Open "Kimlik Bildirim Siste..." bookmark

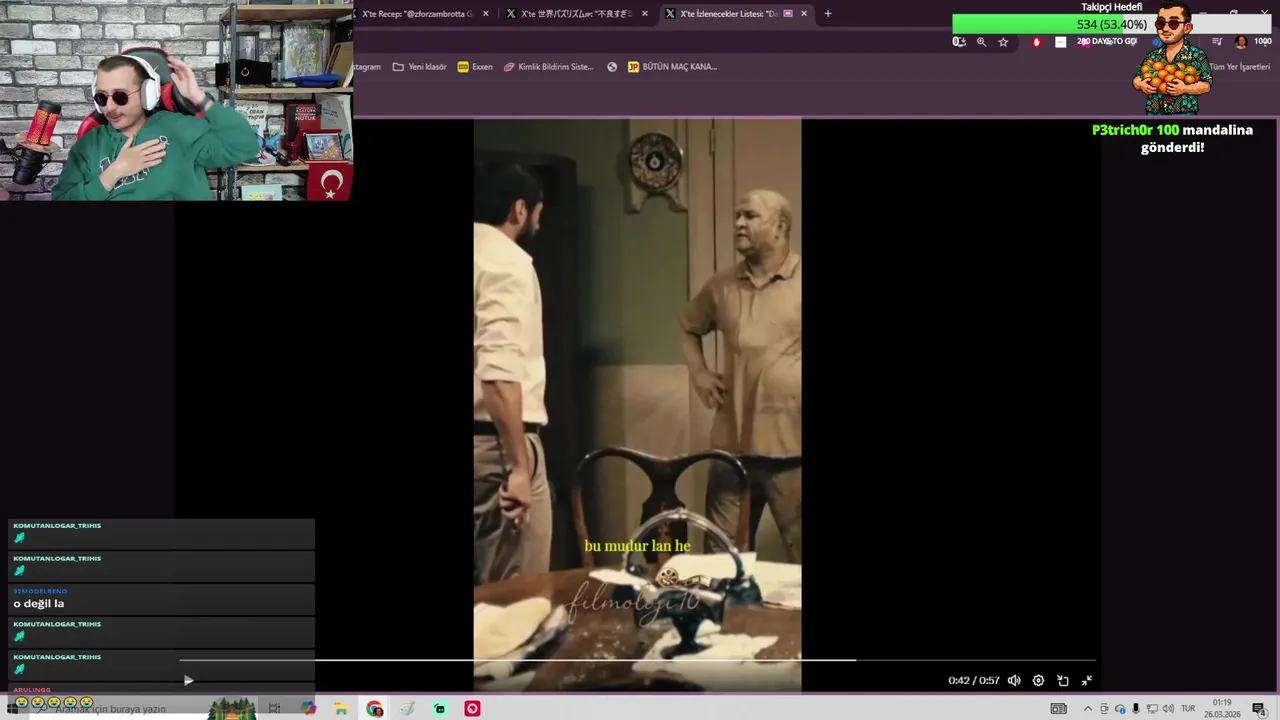[549, 67]
